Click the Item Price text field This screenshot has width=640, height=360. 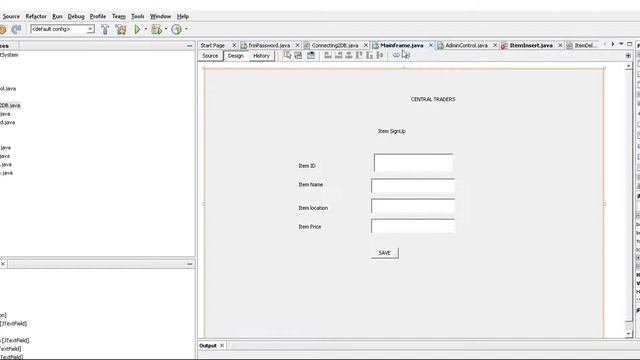pyautogui.click(x=413, y=226)
